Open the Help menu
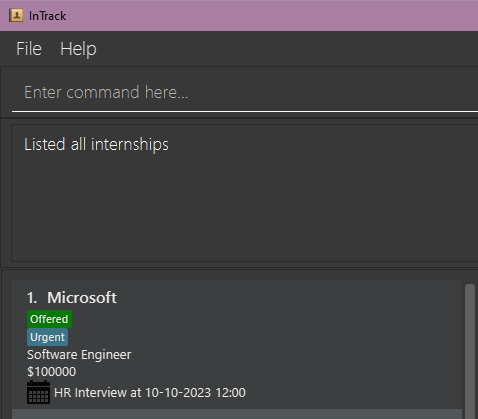This screenshot has width=478, height=419. [78, 49]
